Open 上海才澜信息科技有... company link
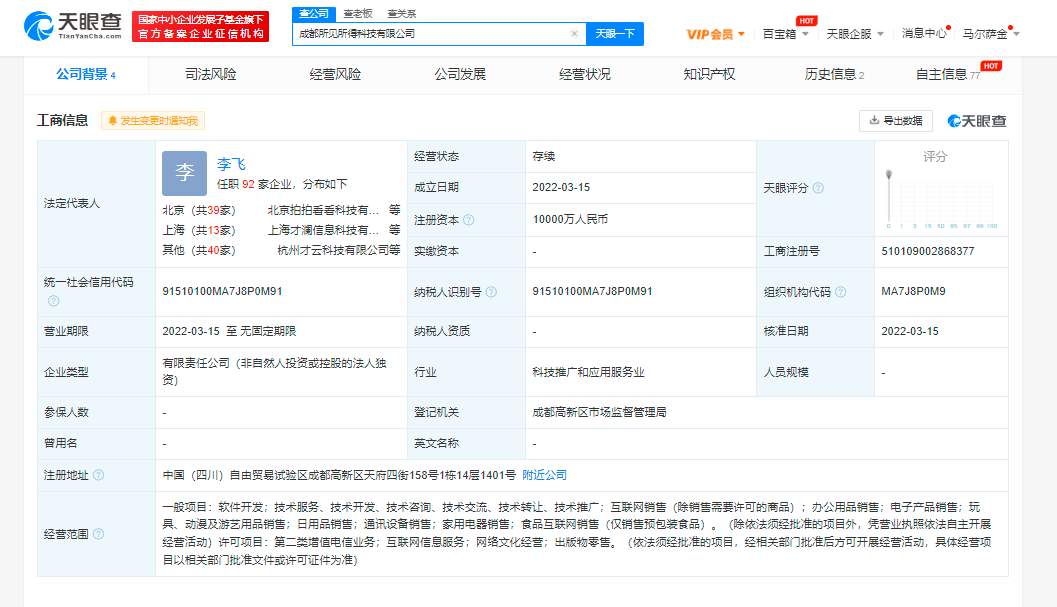This screenshot has height=607, width=1057. click(x=323, y=231)
